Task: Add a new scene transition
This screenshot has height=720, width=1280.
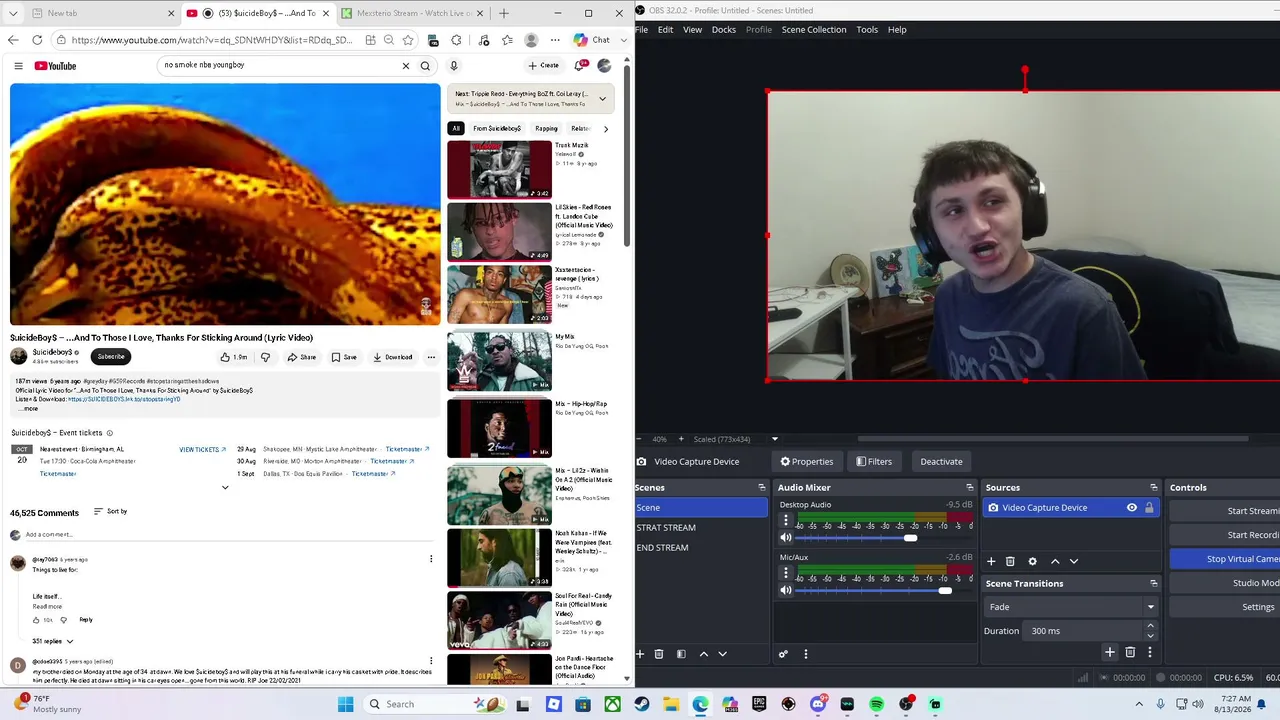Action: click(x=1109, y=652)
